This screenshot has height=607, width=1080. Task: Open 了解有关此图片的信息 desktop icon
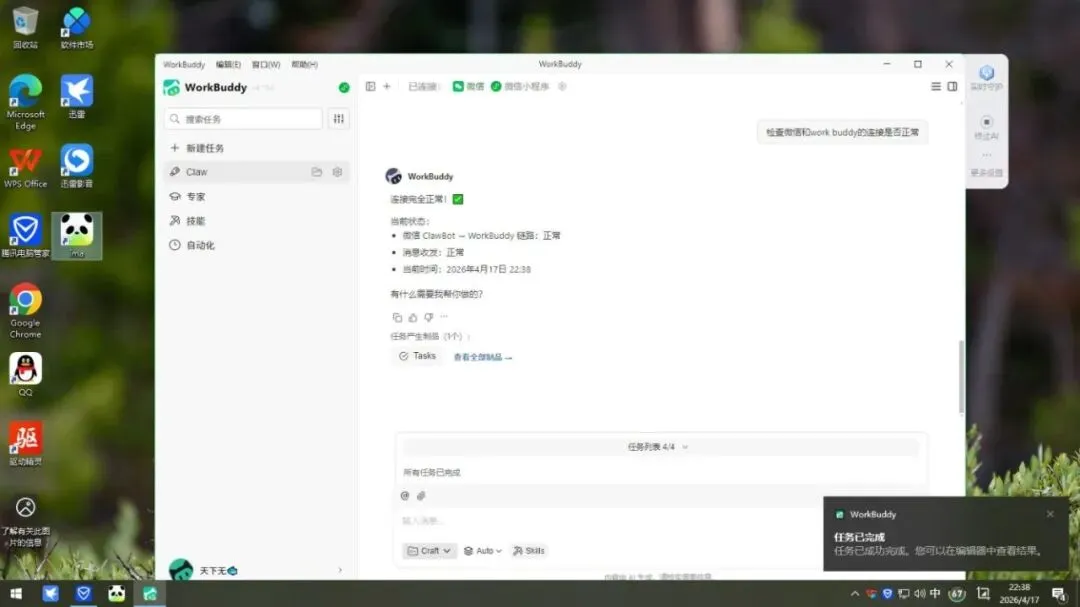point(25,522)
